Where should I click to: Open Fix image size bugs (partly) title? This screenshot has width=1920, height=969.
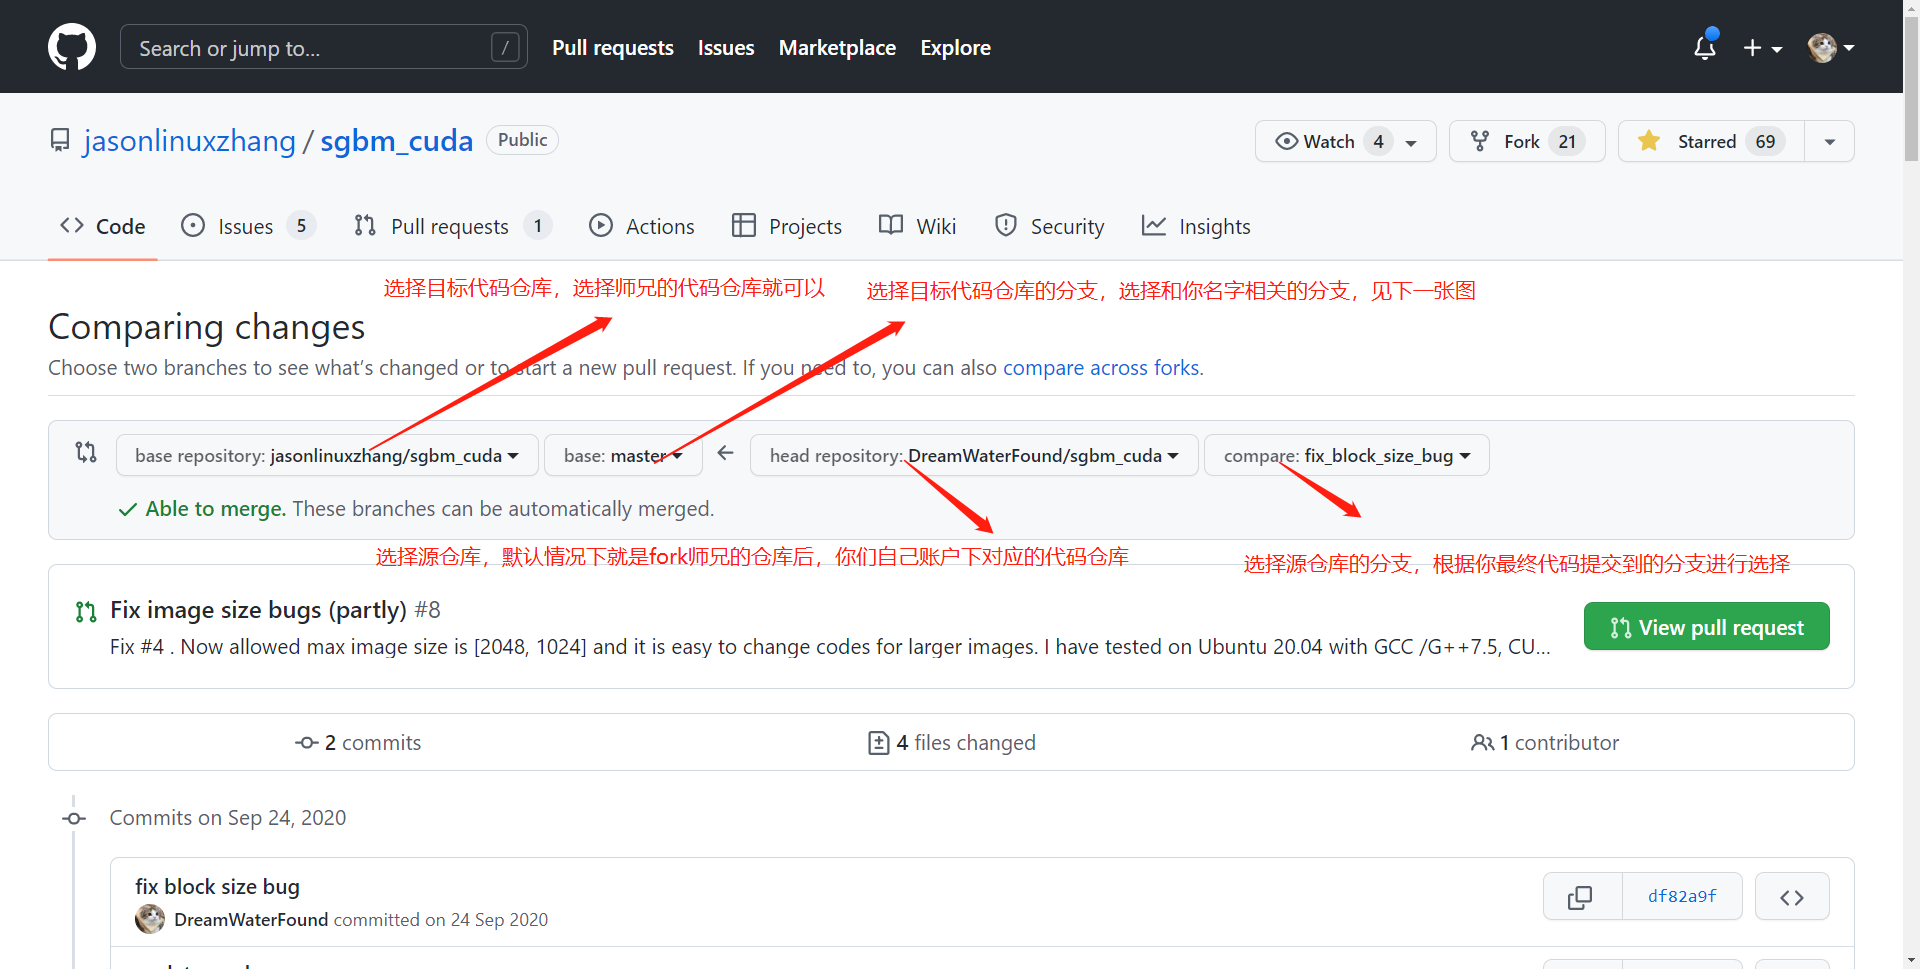click(258, 610)
